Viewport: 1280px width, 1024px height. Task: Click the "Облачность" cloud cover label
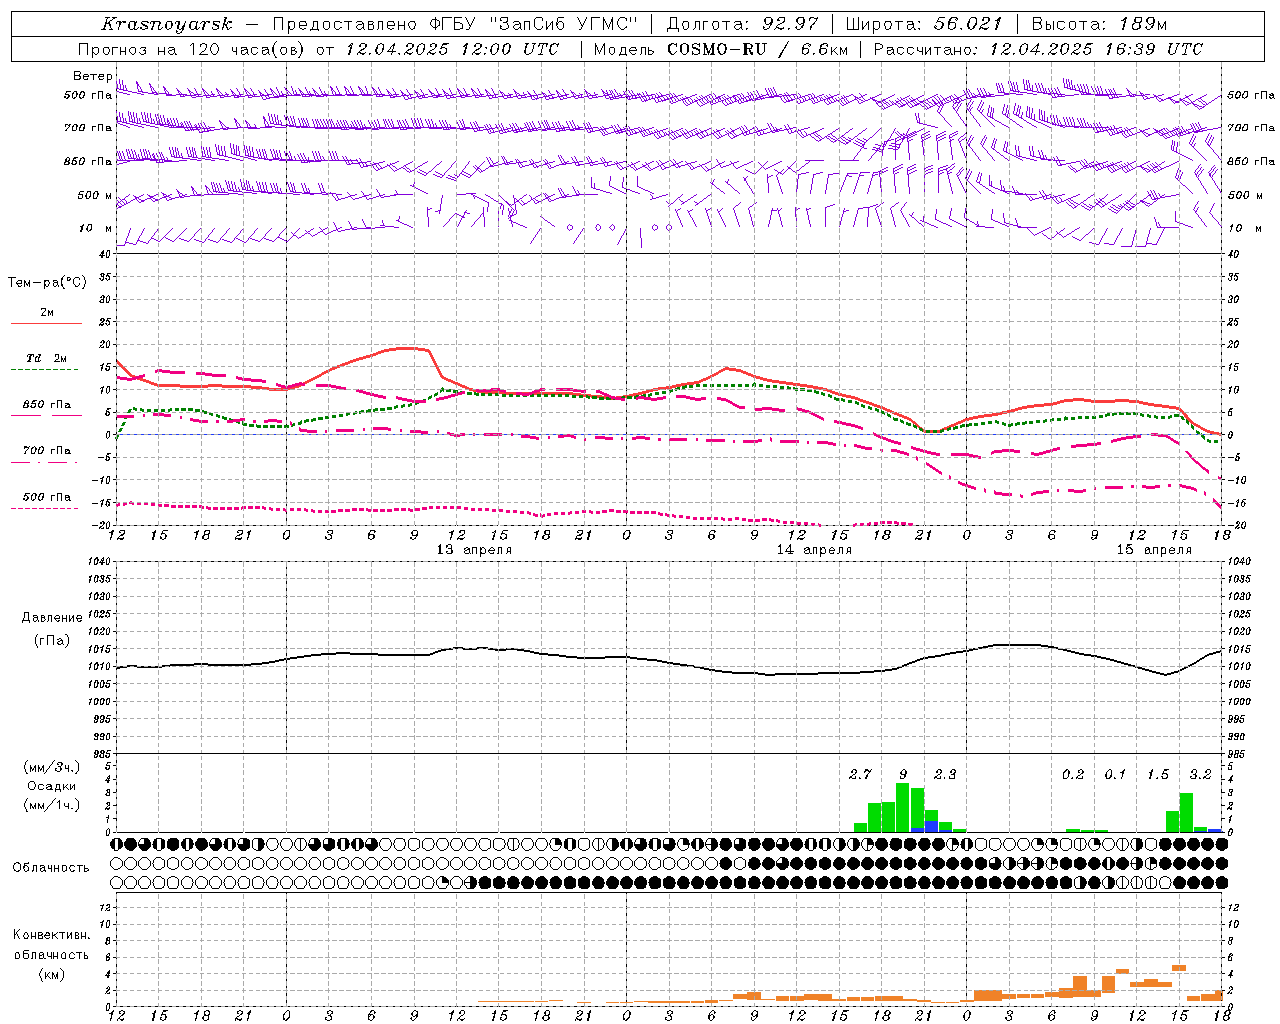(x=51, y=868)
